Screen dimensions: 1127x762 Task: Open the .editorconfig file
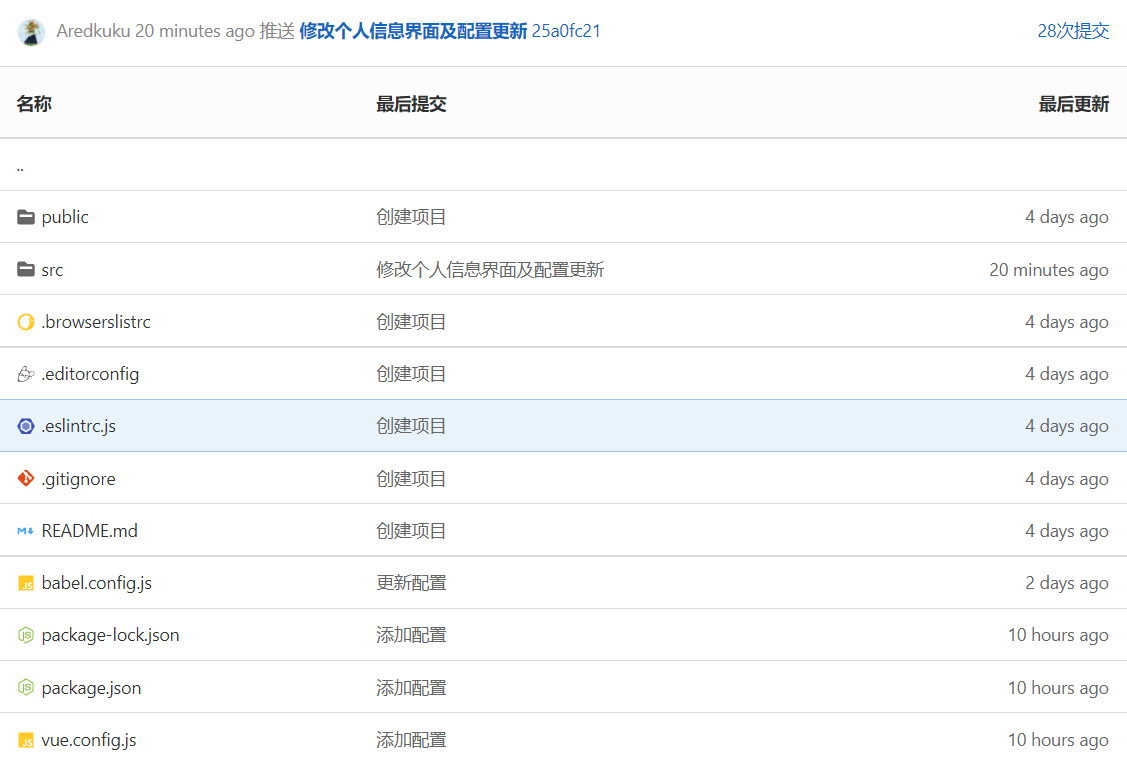point(91,374)
